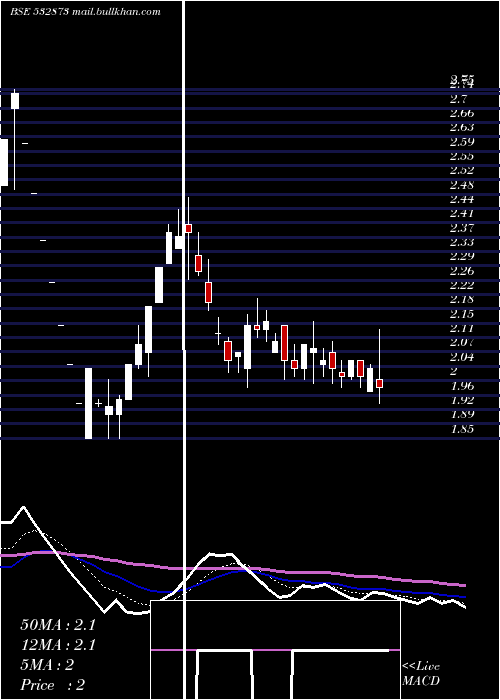
Task: Pick the 2.07 axis label
Action: [x=462, y=343]
